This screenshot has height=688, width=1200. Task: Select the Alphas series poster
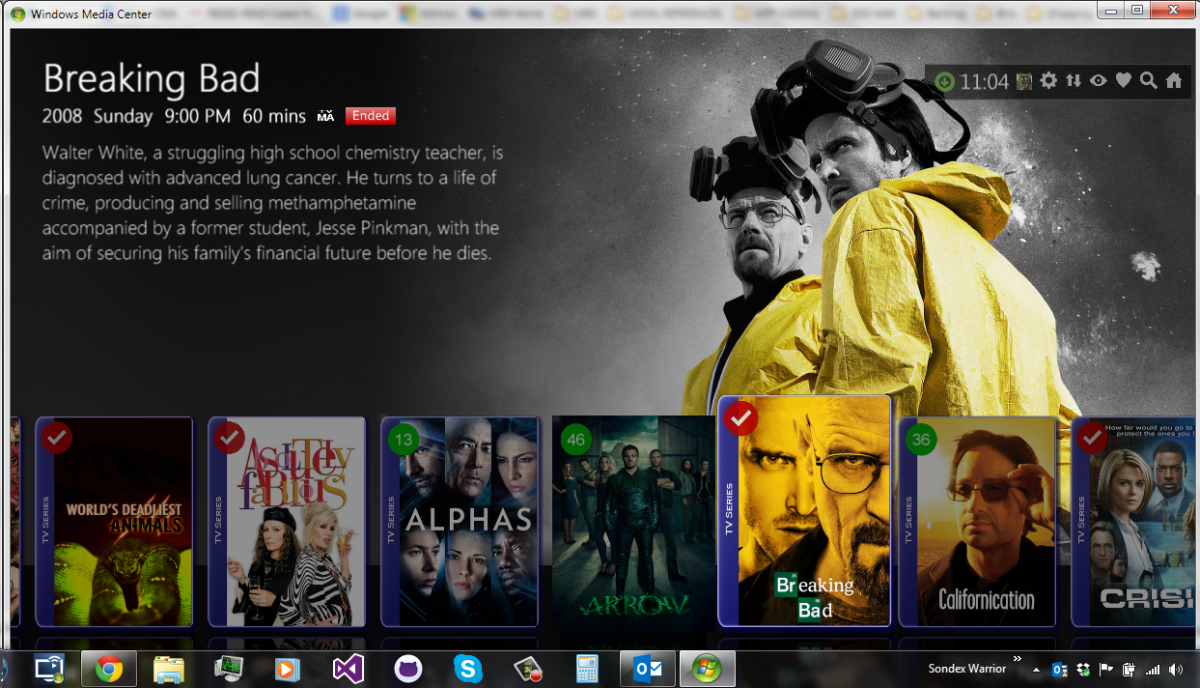pyautogui.click(x=460, y=522)
